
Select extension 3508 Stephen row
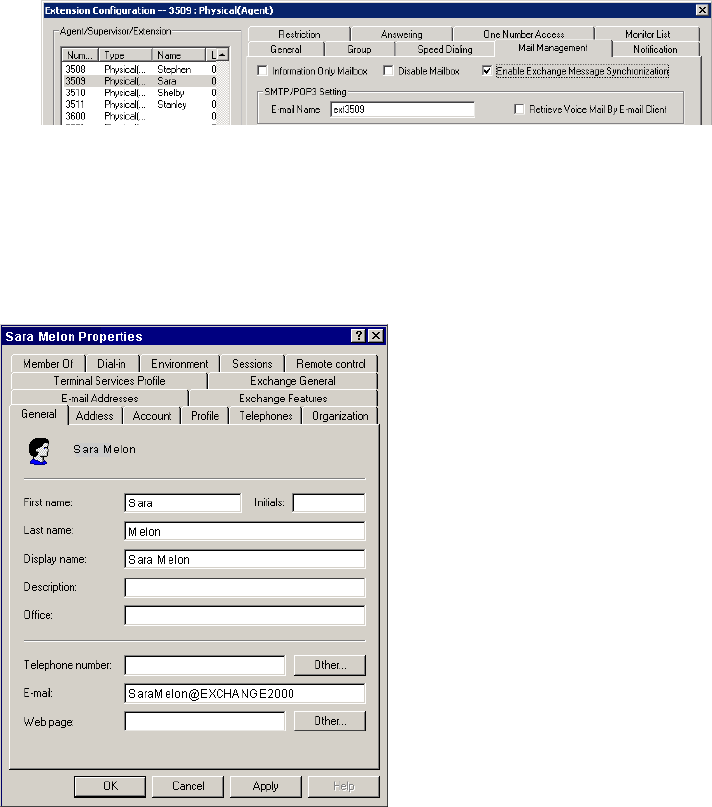[142, 69]
